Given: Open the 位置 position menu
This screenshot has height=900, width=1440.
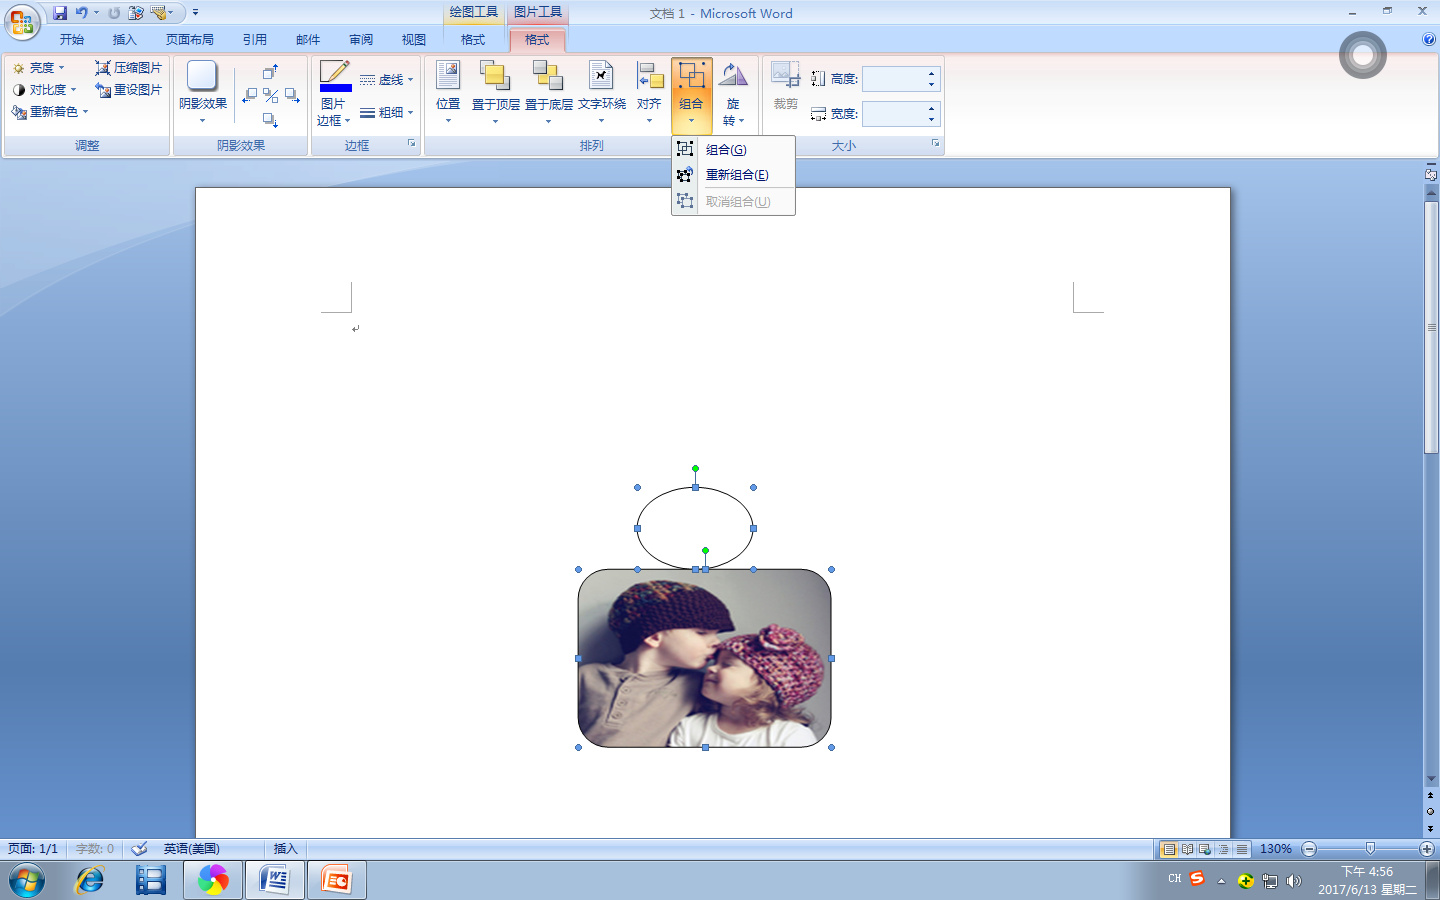Looking at the screenshot, I should [448, 92].
